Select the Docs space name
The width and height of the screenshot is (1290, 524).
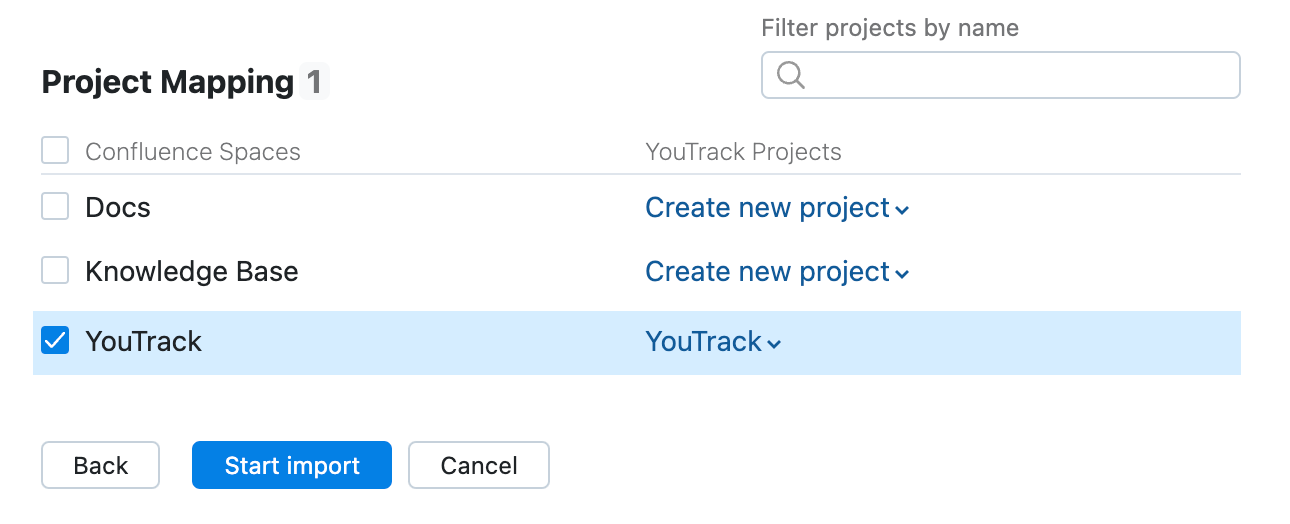point(118,208)
